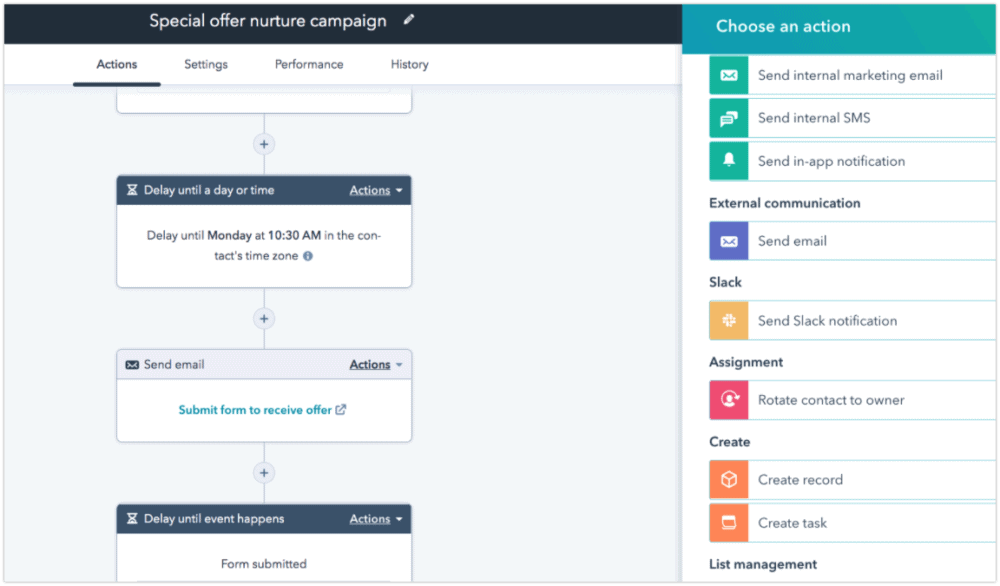Click the pencil icon to rename the campaign
The width and height of the screenshot is (1000, 586).
[x=409, y=20]
